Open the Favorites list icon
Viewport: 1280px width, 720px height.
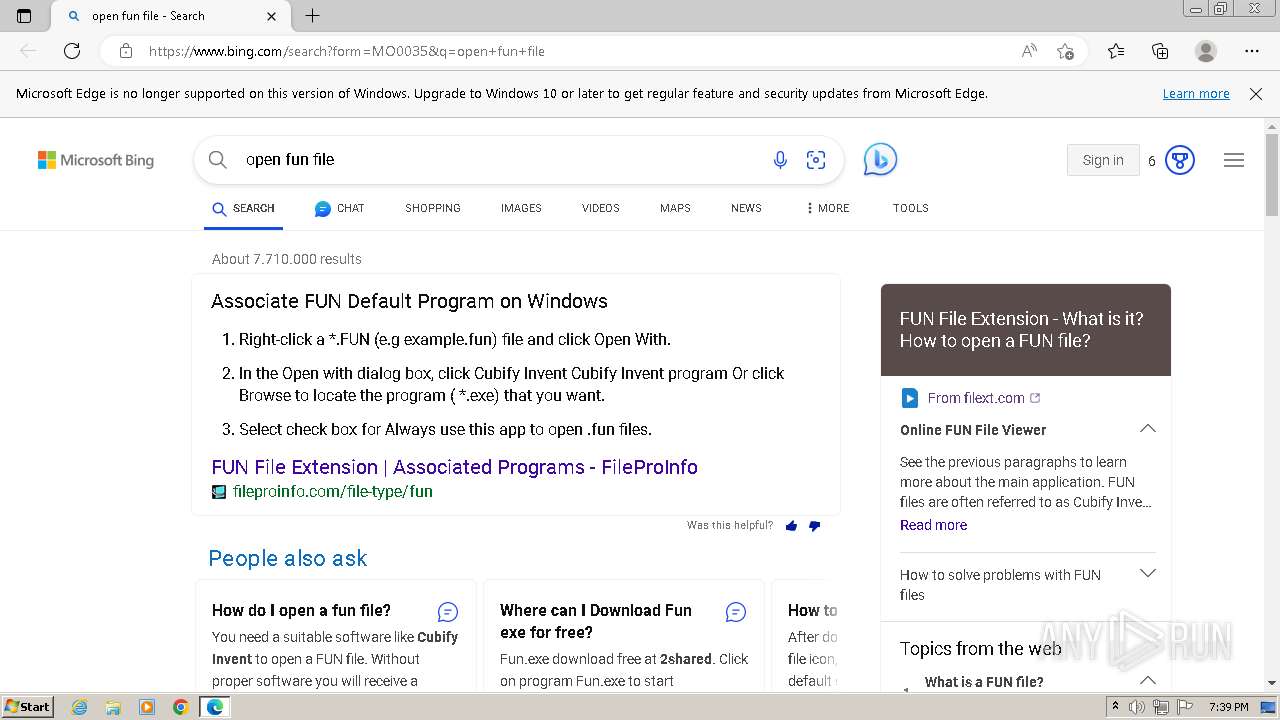click(1116, 51)
